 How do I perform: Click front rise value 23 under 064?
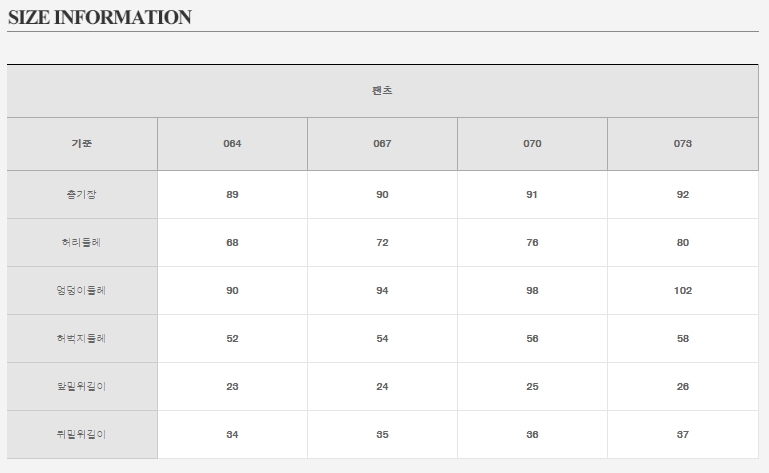point(232,387)
